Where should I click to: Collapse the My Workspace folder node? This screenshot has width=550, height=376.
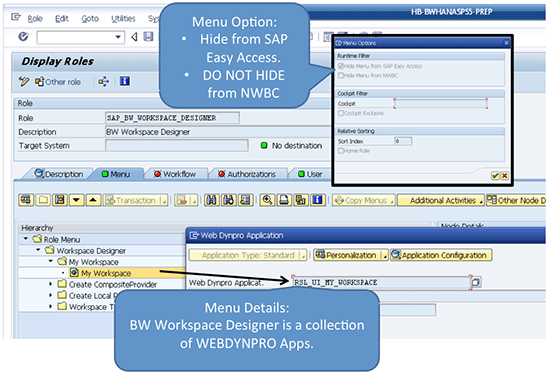[x=51, y=261]
